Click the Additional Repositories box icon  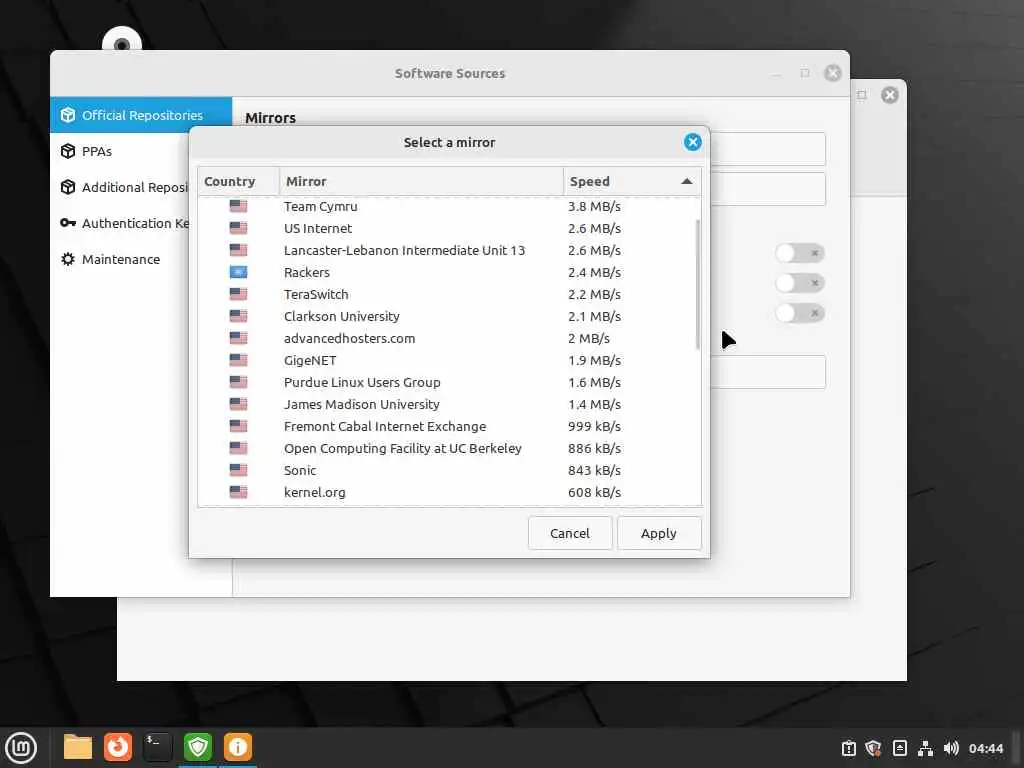[68, 187]
